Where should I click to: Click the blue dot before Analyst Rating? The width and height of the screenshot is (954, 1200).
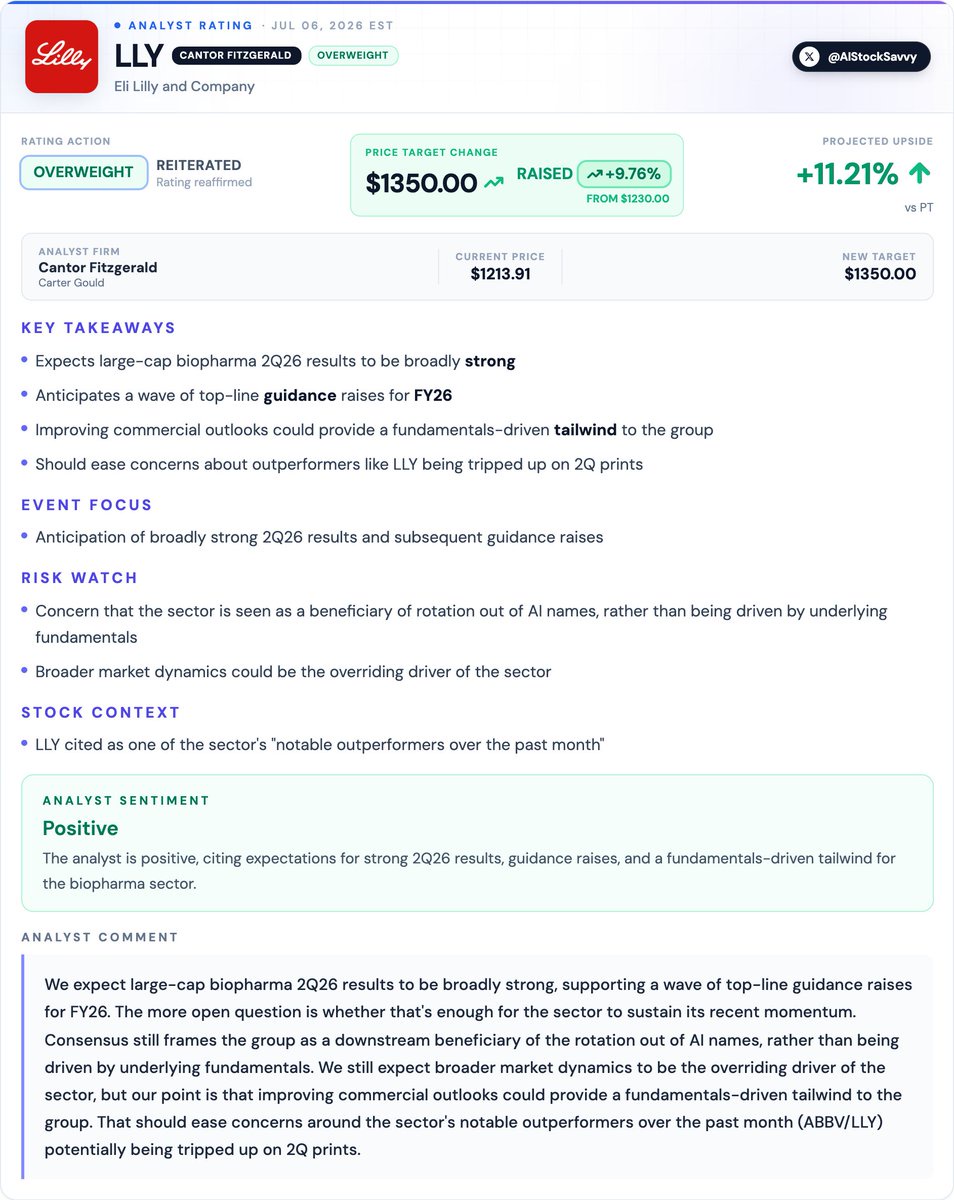click(117, 25)
